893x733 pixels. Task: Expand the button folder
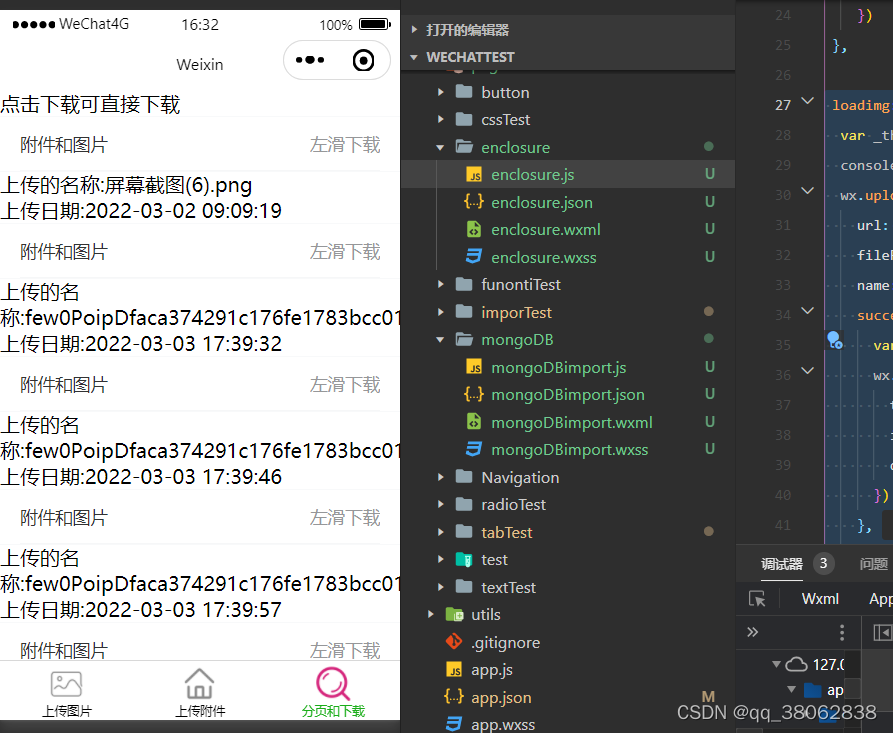pyautogui.click(x=440, y=92)
